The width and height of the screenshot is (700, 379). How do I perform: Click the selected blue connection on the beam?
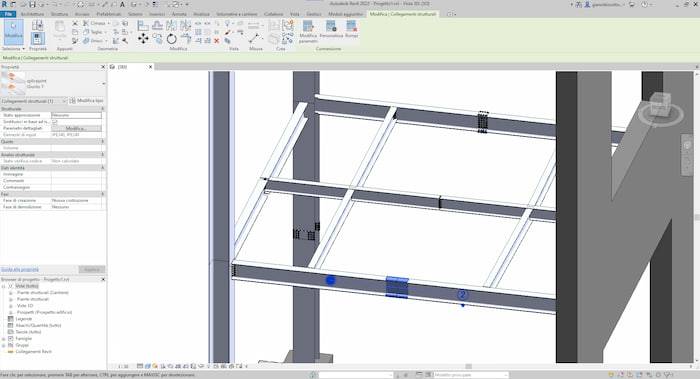click(x=397, y=287)
